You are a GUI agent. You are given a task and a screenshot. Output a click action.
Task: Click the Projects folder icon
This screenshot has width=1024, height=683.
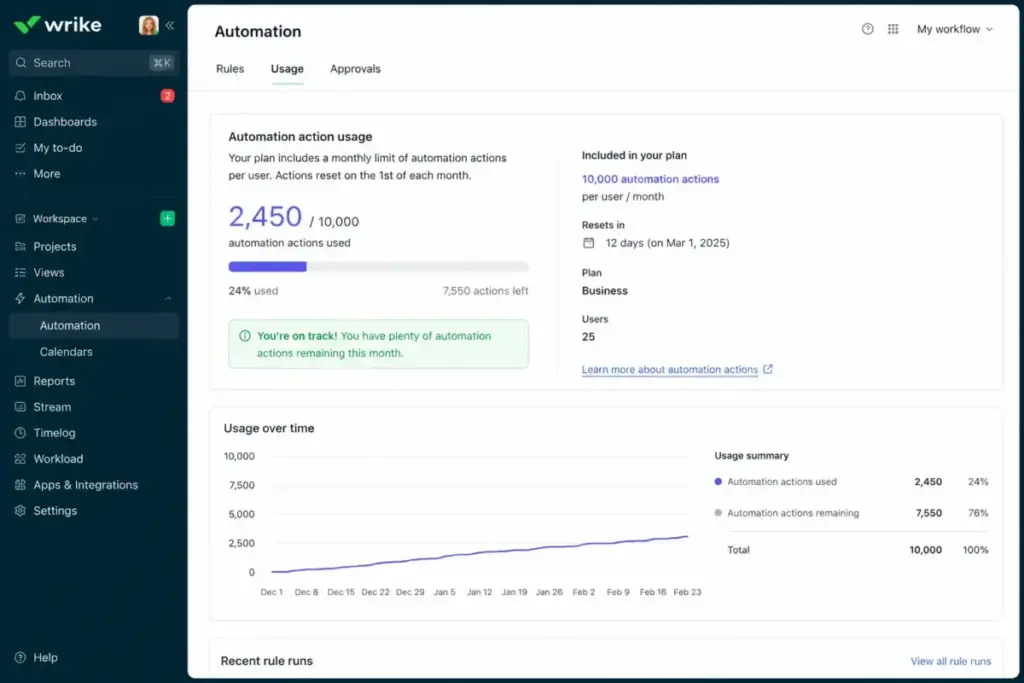(20, 246)
